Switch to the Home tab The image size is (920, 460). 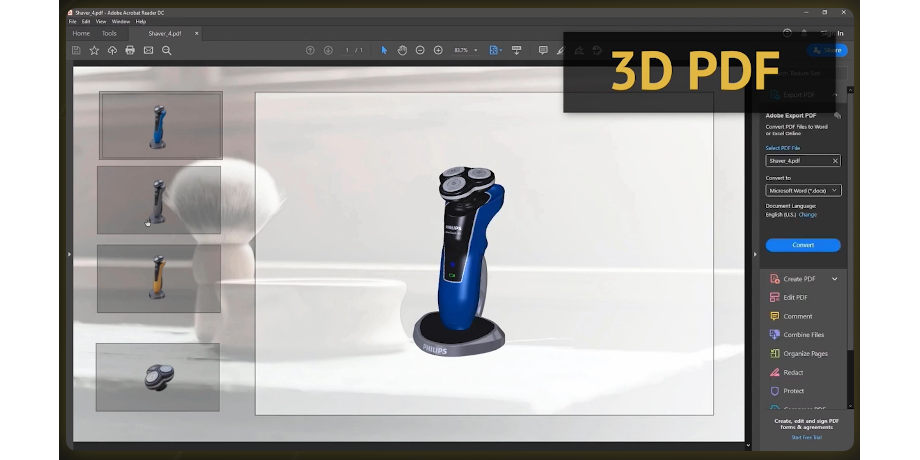pyautogui.click(x=81, y=33)
